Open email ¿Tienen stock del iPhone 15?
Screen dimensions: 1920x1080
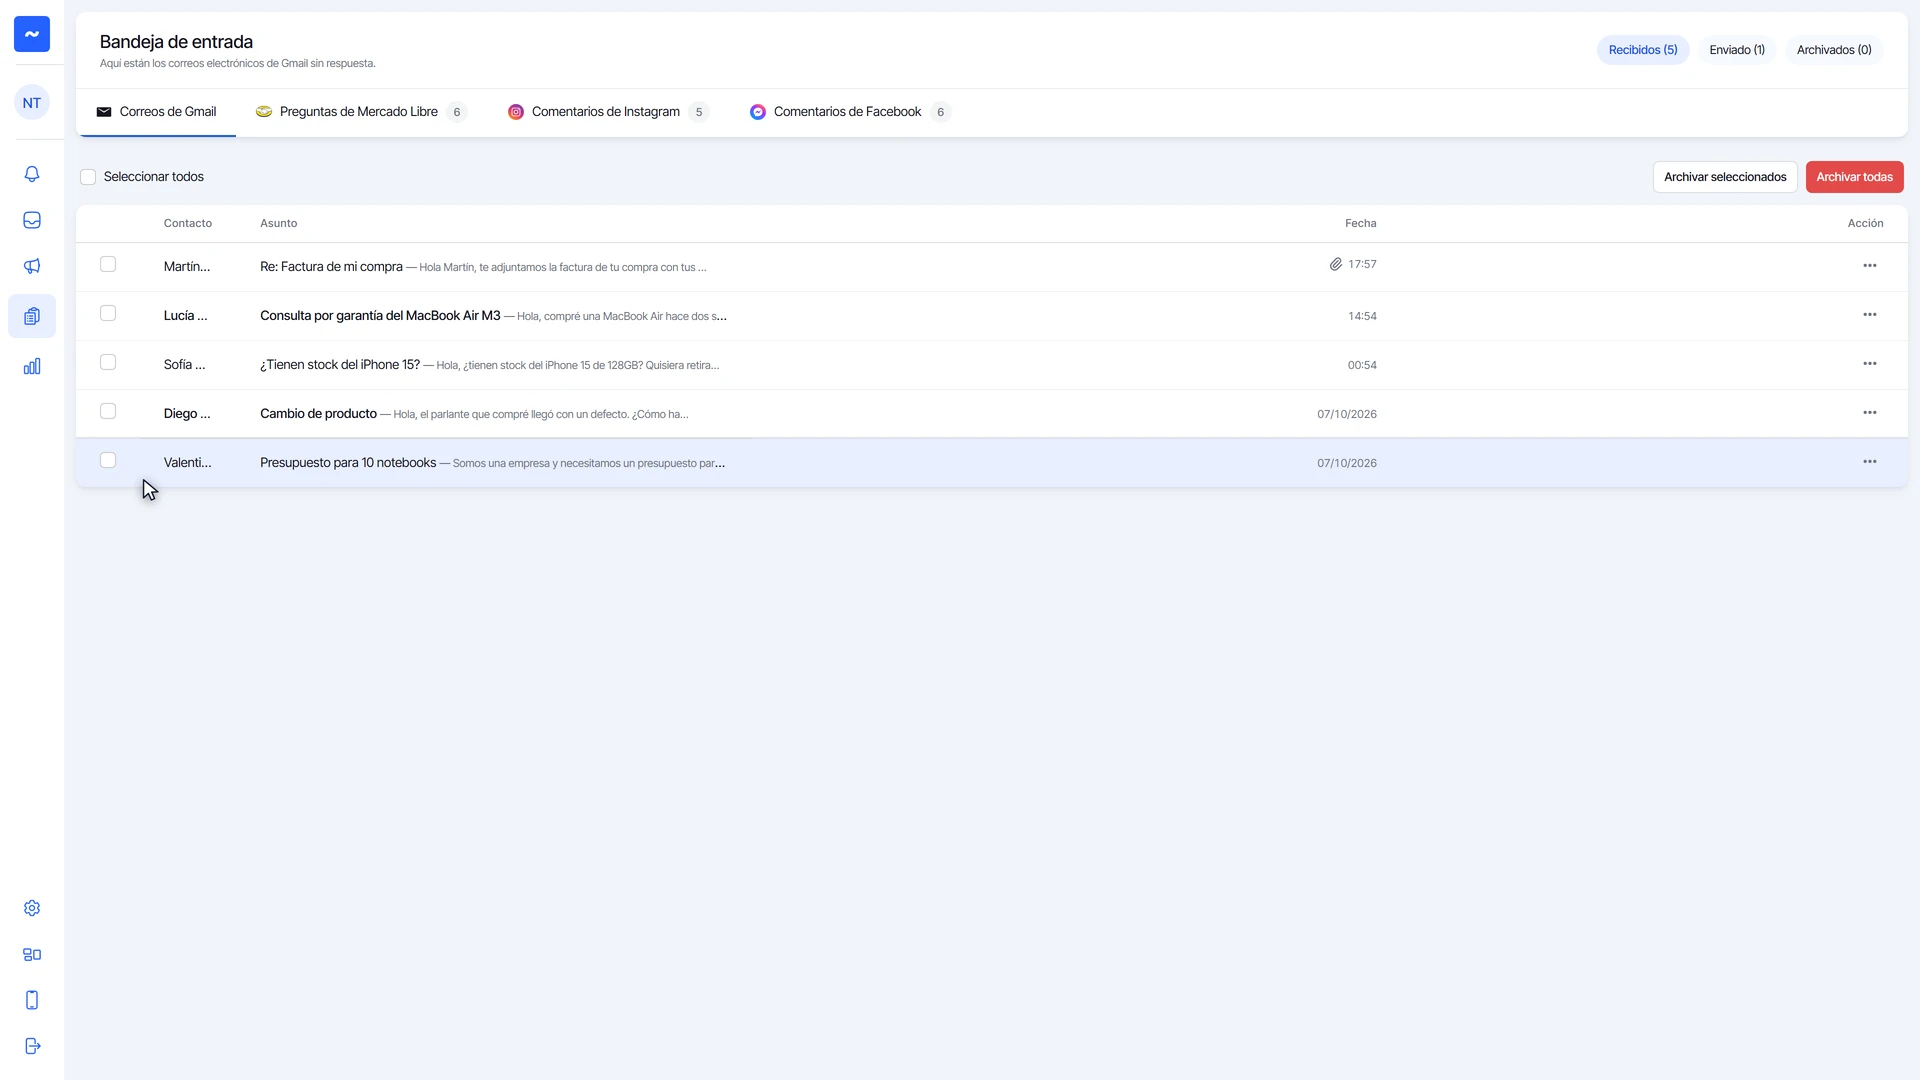[x=991, y=365]
